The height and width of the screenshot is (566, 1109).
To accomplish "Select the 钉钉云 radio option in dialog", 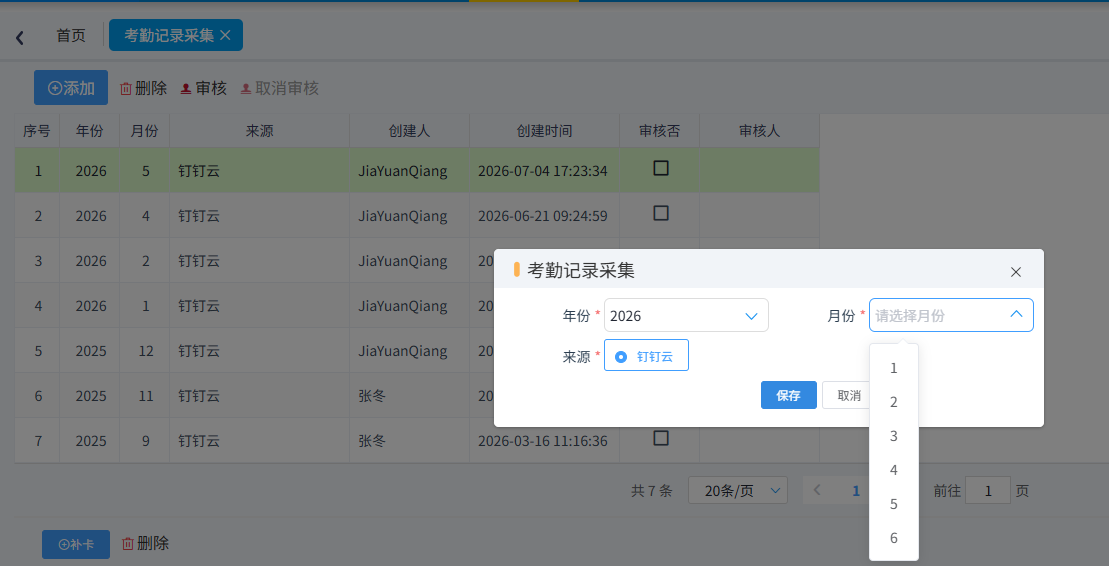I will pyautogui.click(x=646, y=357).
